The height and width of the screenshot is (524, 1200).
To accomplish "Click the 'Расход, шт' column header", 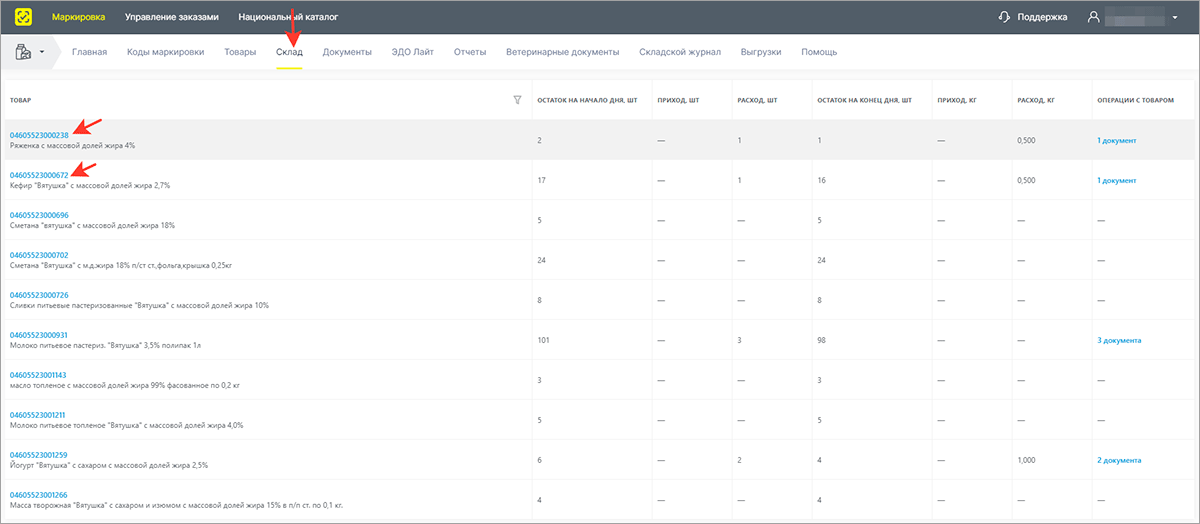I will click(758, 100).
